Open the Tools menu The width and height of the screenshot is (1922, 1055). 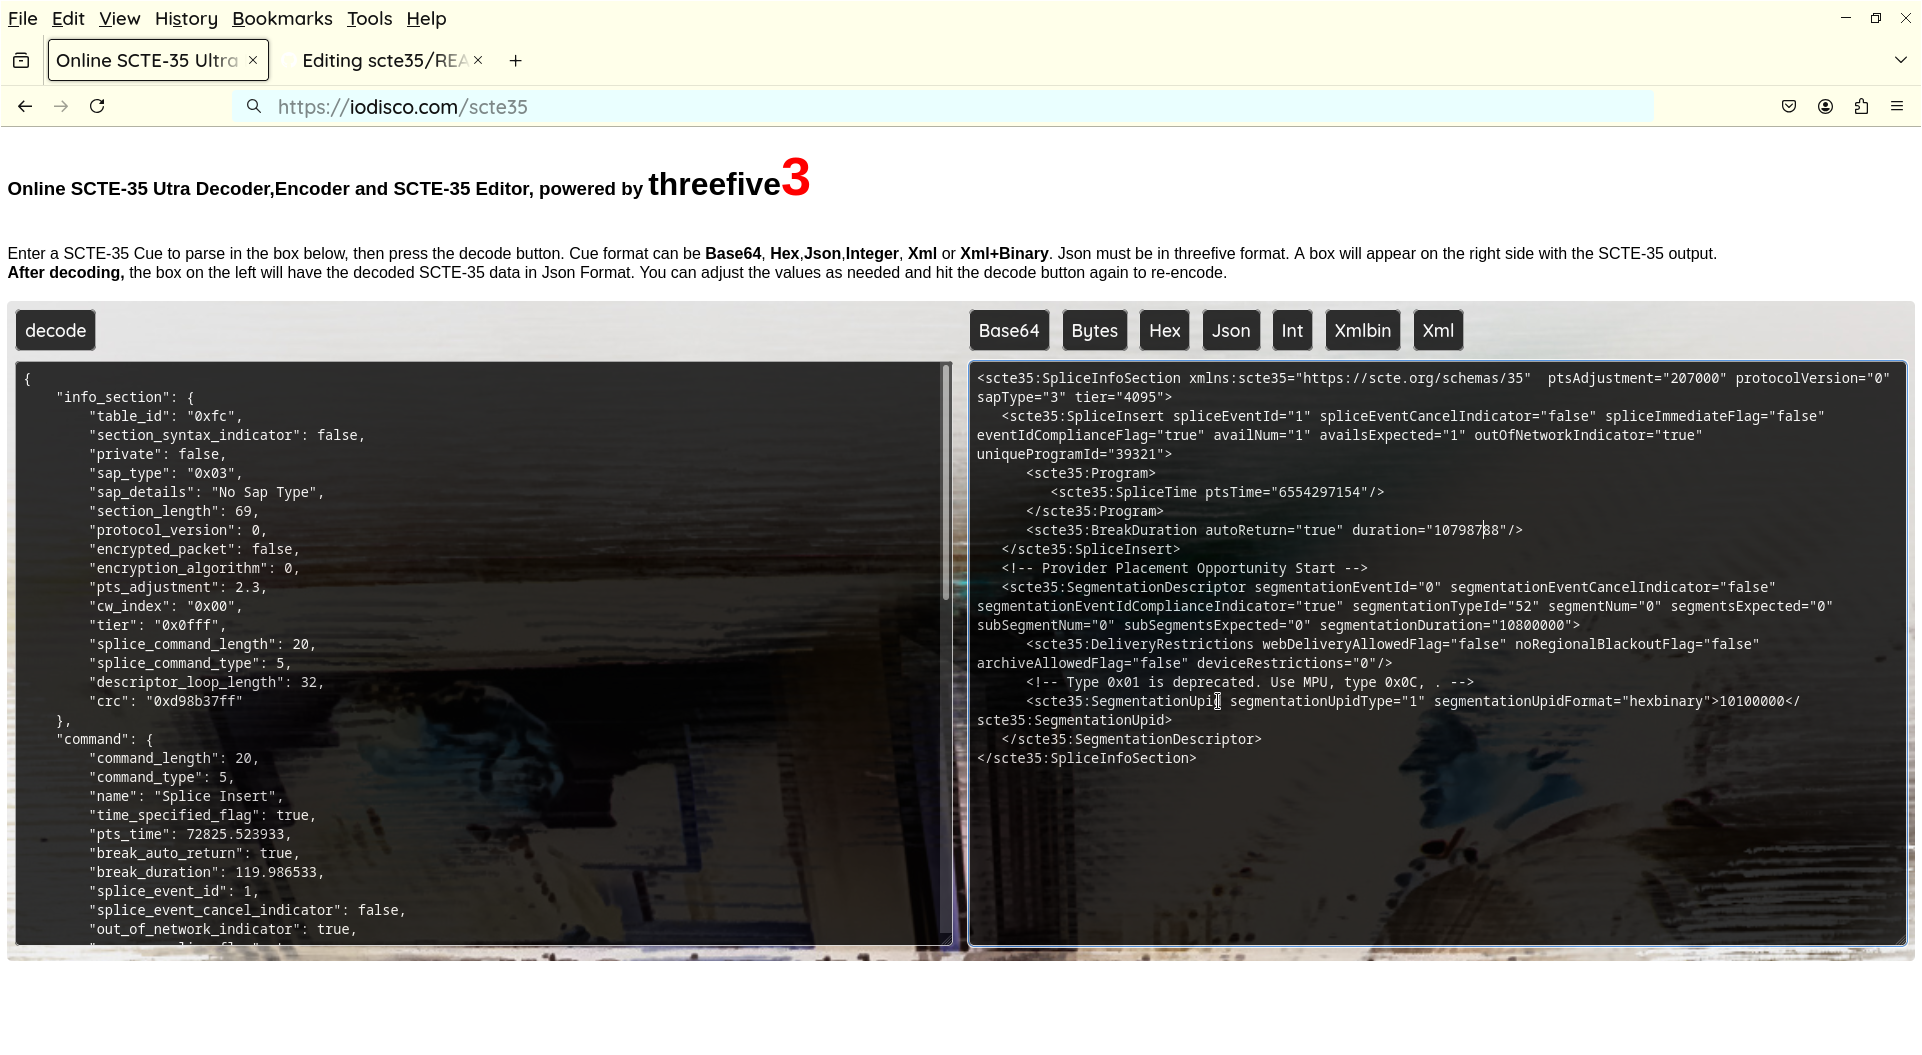[369, 19]
